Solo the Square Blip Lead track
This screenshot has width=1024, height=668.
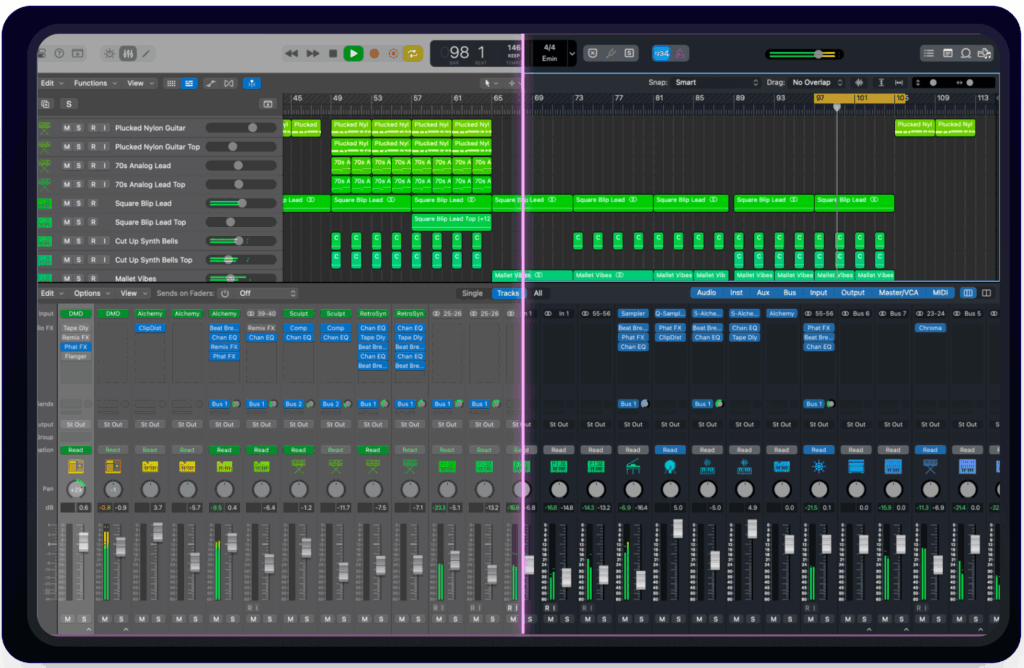pyautogui.click(x=80, y=204)
